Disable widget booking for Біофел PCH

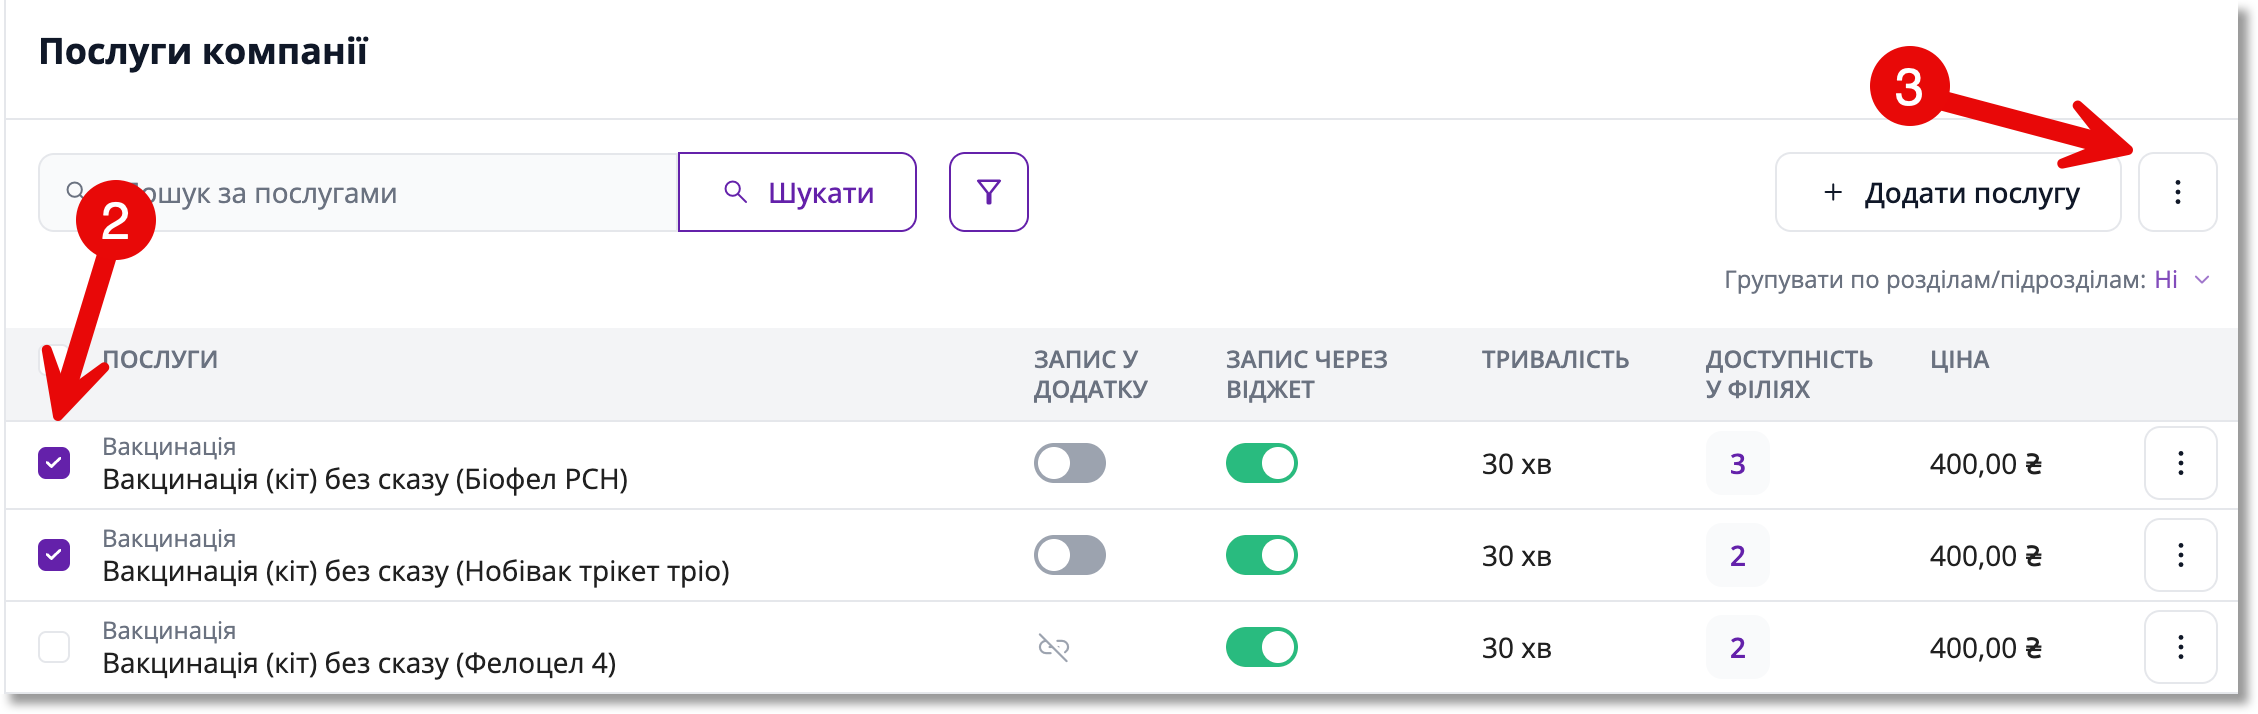tap(1262, 463)
